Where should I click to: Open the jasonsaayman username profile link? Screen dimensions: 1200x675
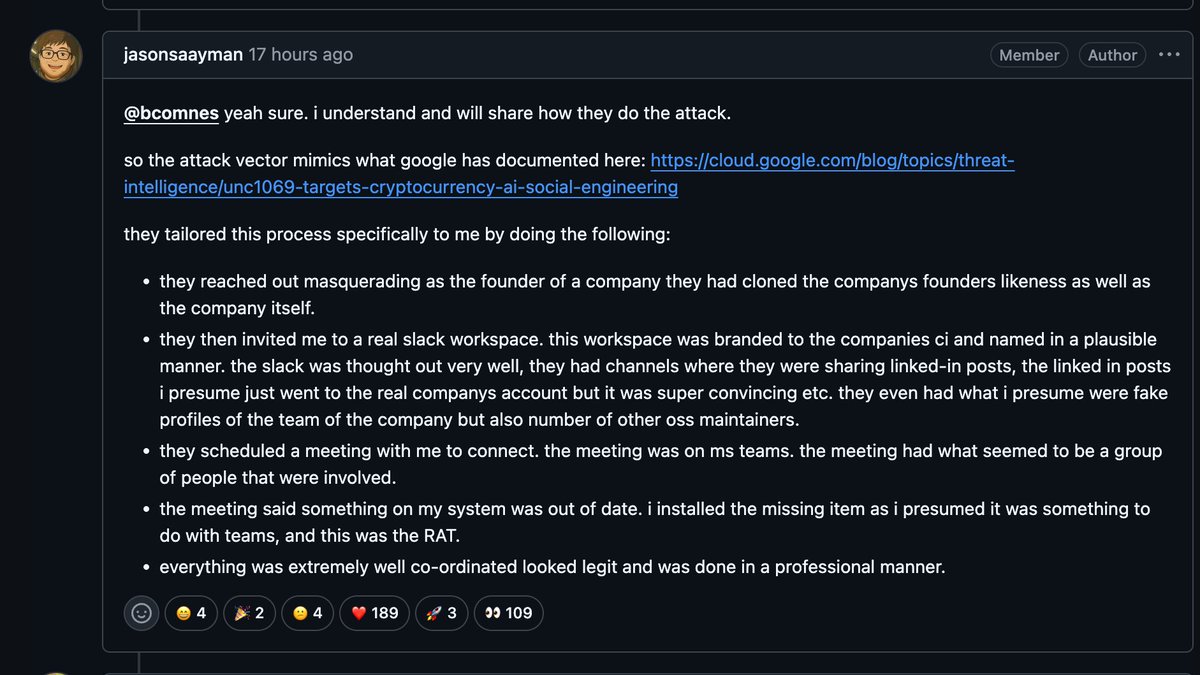click(x=183, y=55)
